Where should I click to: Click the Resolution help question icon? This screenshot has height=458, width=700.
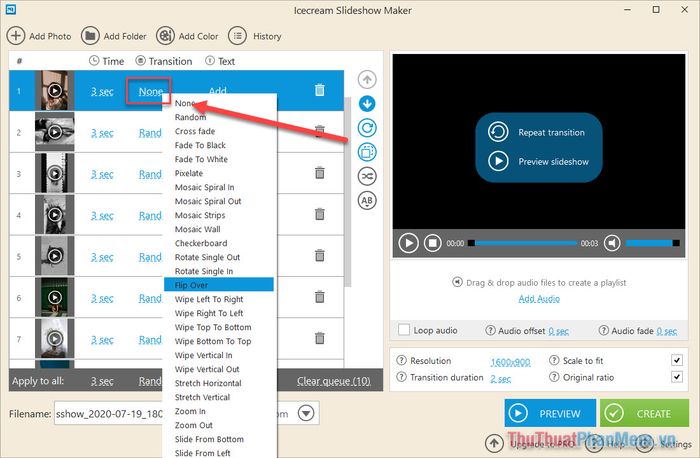(x=402, y=360)
